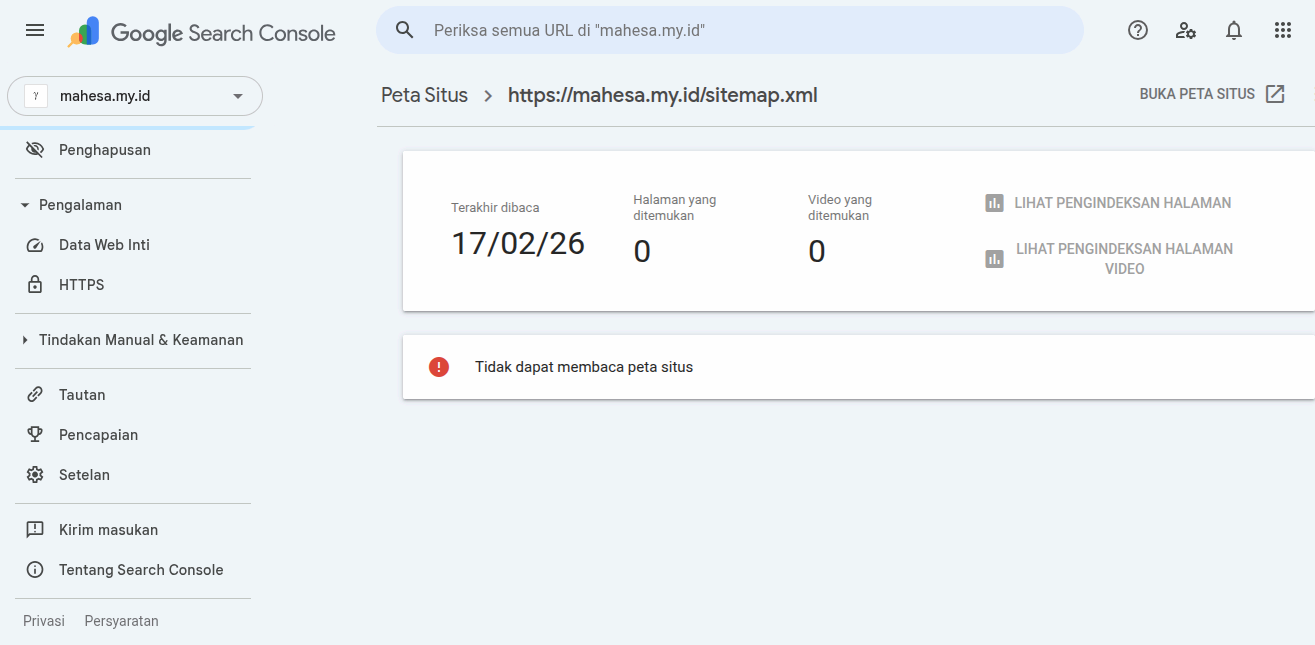Image resolution: width=1315 pixels, height=645 pixels.
Task: Click the Help question mark icon
Action: point(1137,30)
